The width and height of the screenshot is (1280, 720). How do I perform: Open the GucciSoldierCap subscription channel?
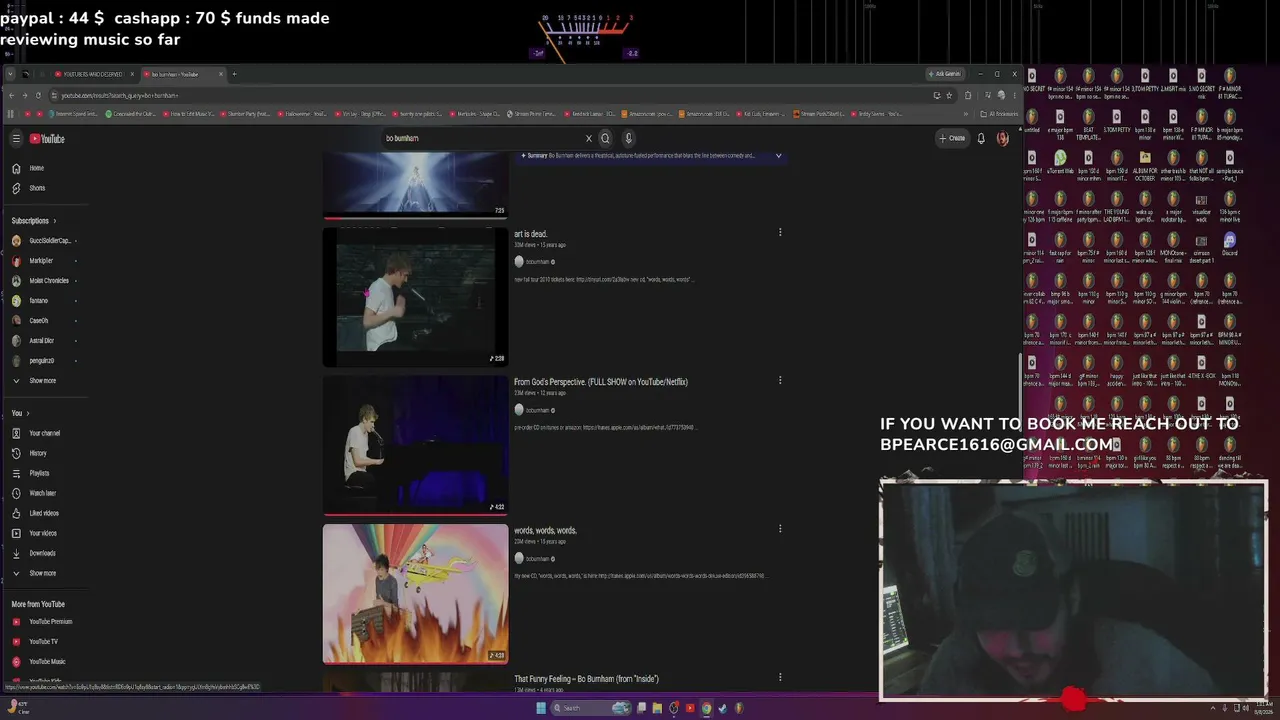(44, 241)
